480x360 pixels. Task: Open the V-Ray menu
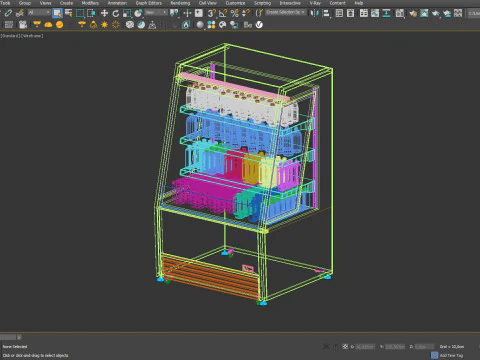click(315, 3)
